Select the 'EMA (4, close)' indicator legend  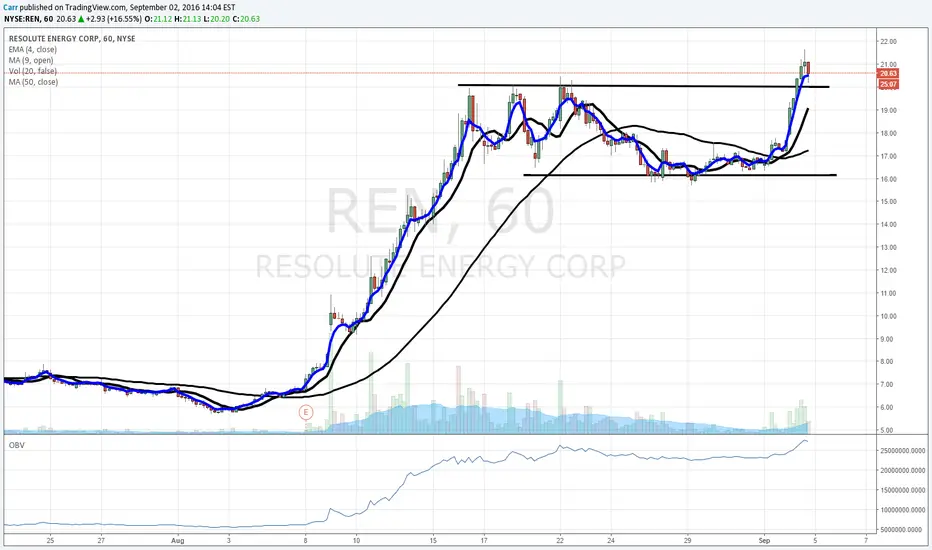point(33,49)
